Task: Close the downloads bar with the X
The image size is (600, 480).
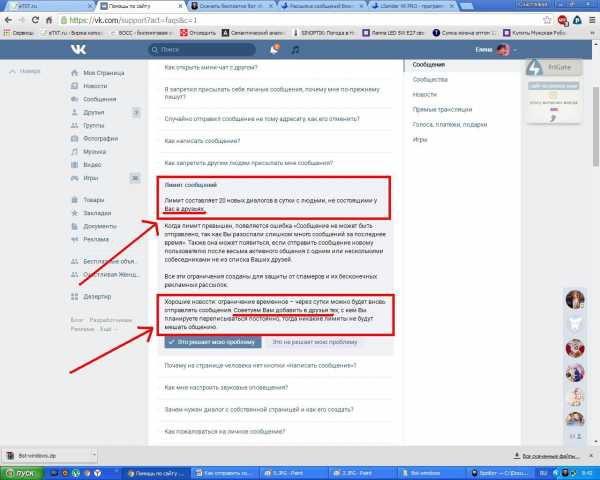Action: 592,456
